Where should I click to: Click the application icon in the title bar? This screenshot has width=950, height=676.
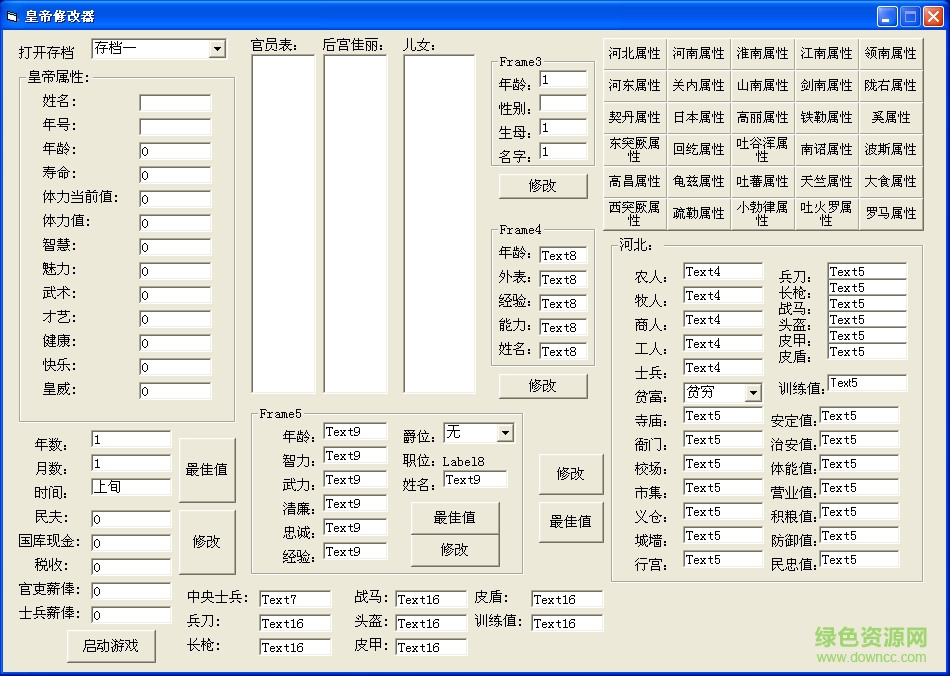(11, 14)
